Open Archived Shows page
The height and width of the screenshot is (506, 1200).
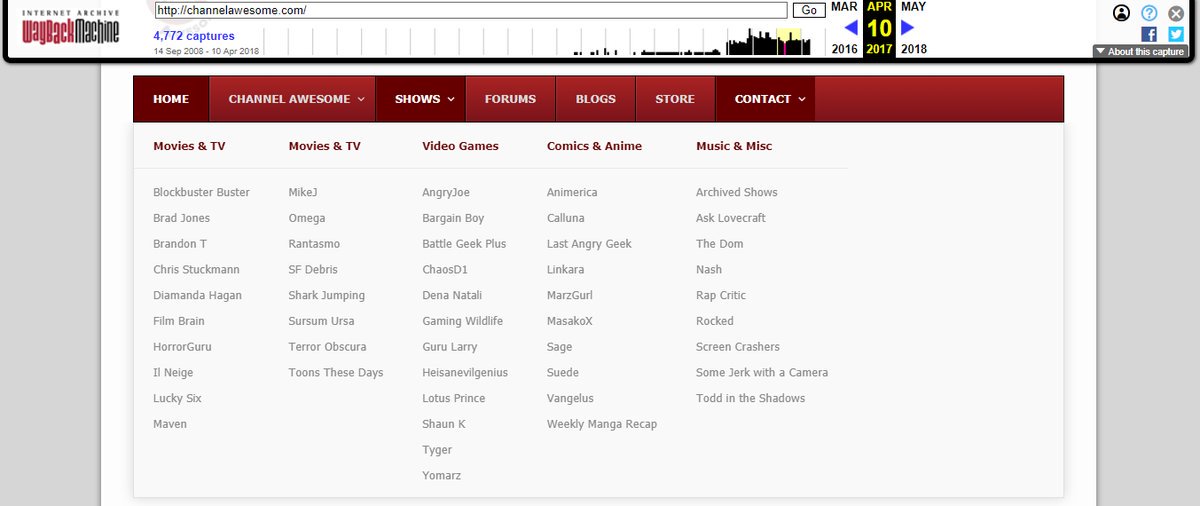737,192
